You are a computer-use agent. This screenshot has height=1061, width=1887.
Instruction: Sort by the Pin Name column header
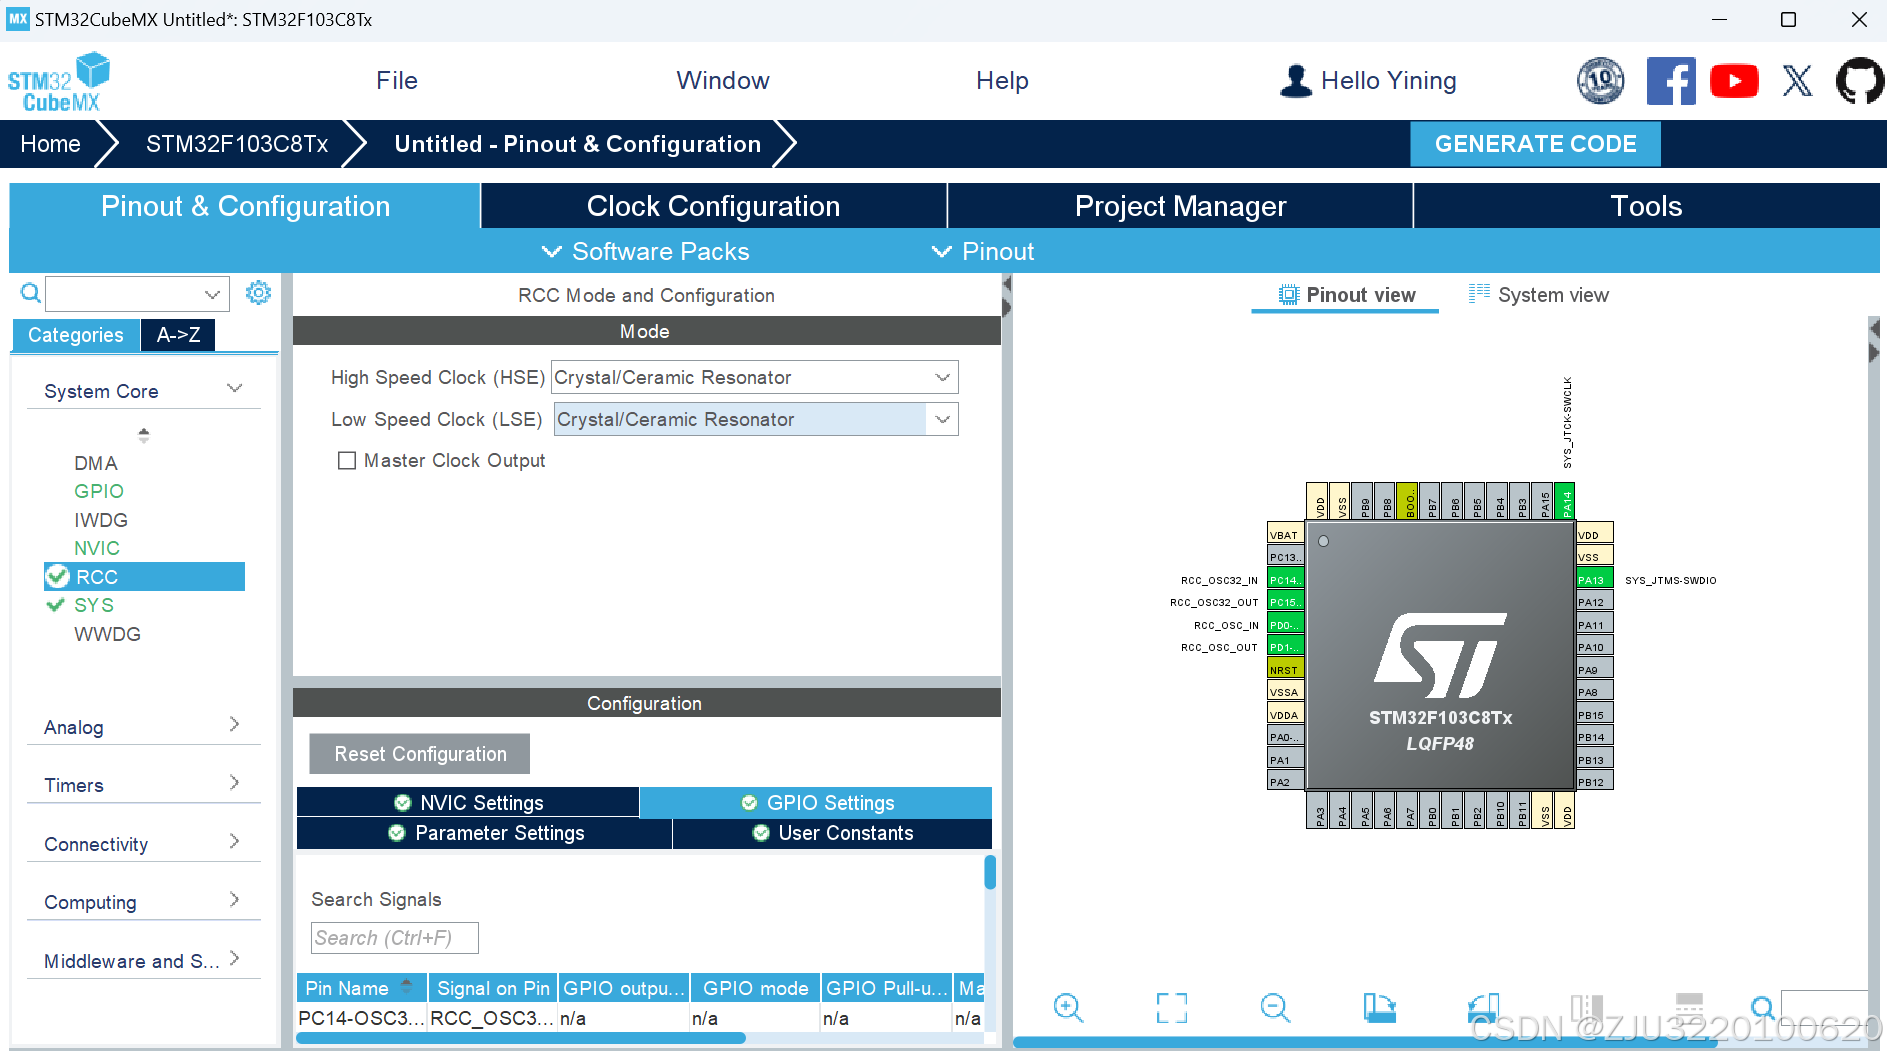point(362,988)
